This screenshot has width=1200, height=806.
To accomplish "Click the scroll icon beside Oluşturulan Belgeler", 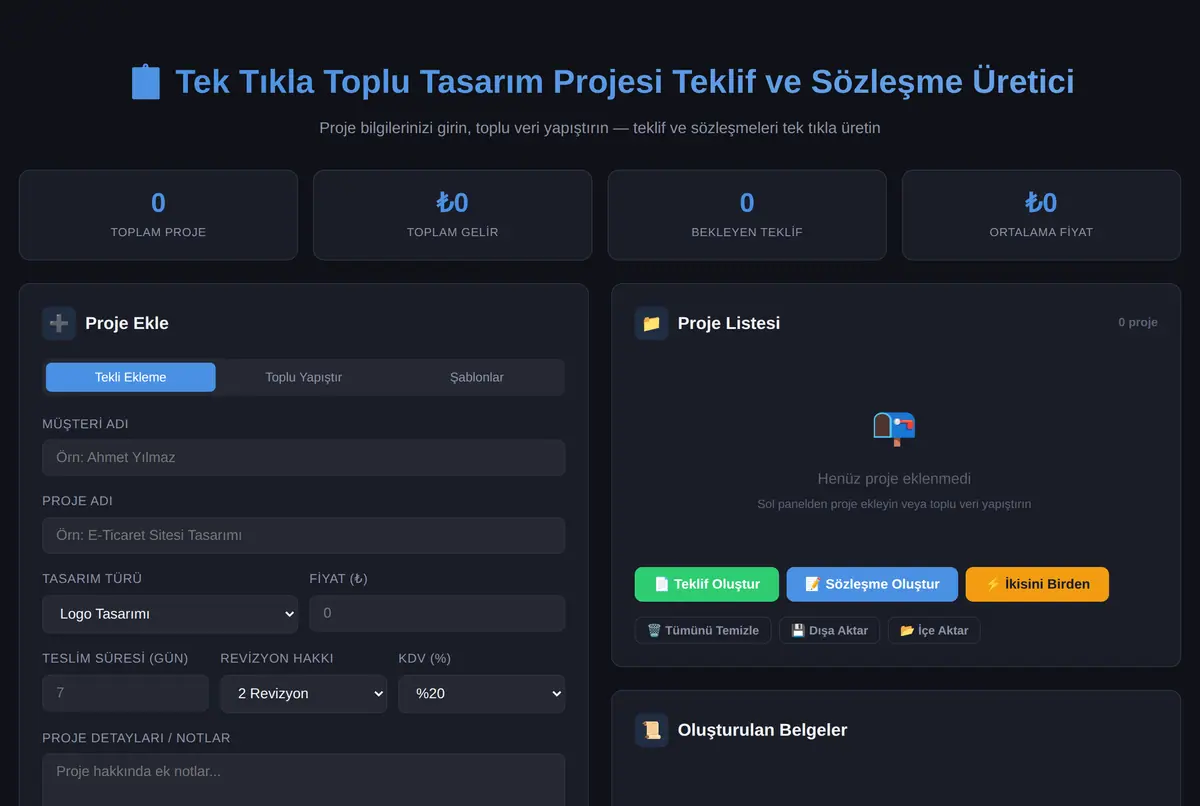I will pos(651,730).
